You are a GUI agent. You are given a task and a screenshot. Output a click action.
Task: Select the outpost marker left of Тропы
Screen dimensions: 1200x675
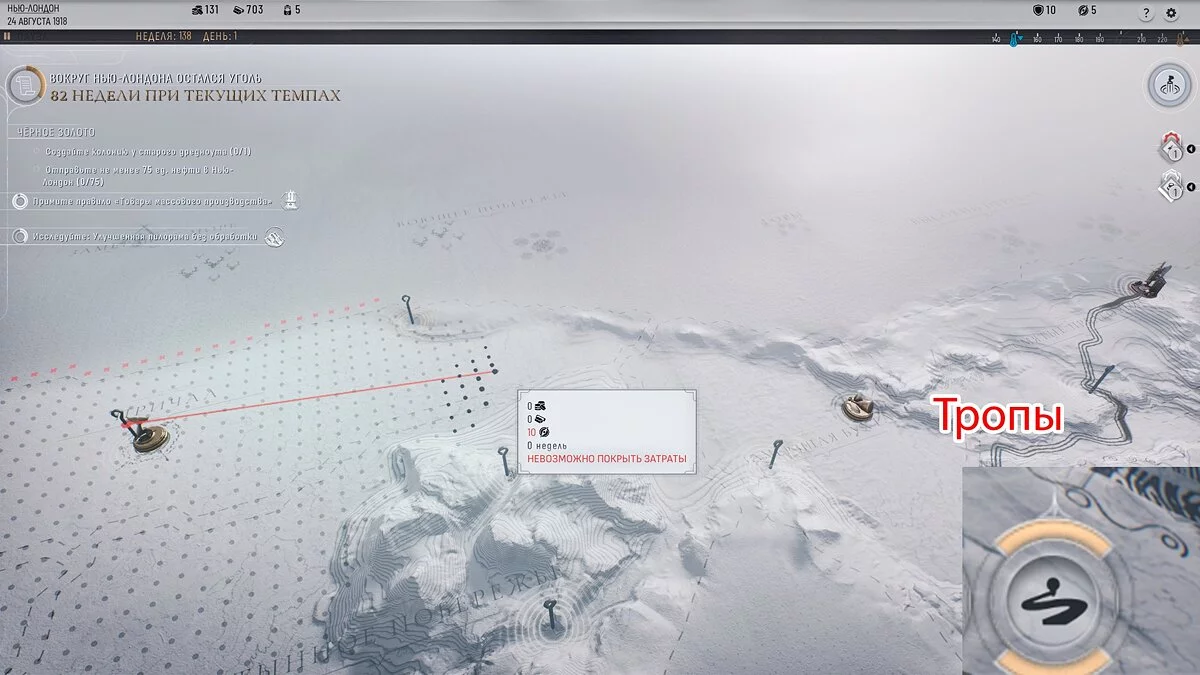click(x=855, y=406)
